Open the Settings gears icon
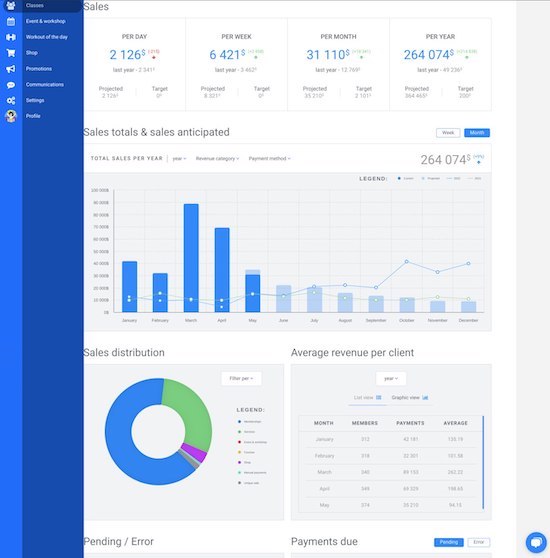The width and height of the screenshot is (550, 558). (11, 100)
